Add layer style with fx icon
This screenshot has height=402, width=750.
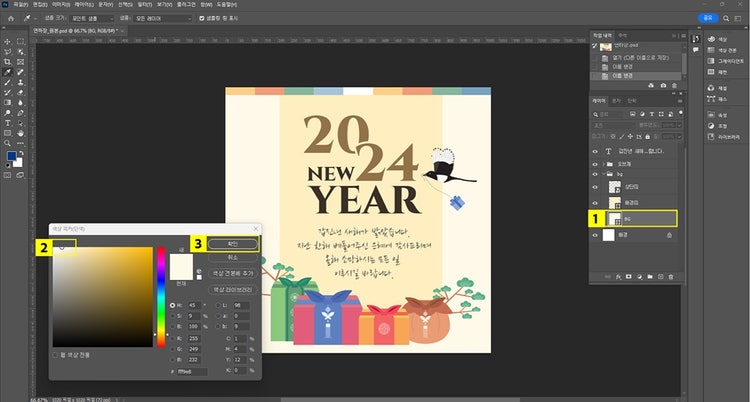618,277
